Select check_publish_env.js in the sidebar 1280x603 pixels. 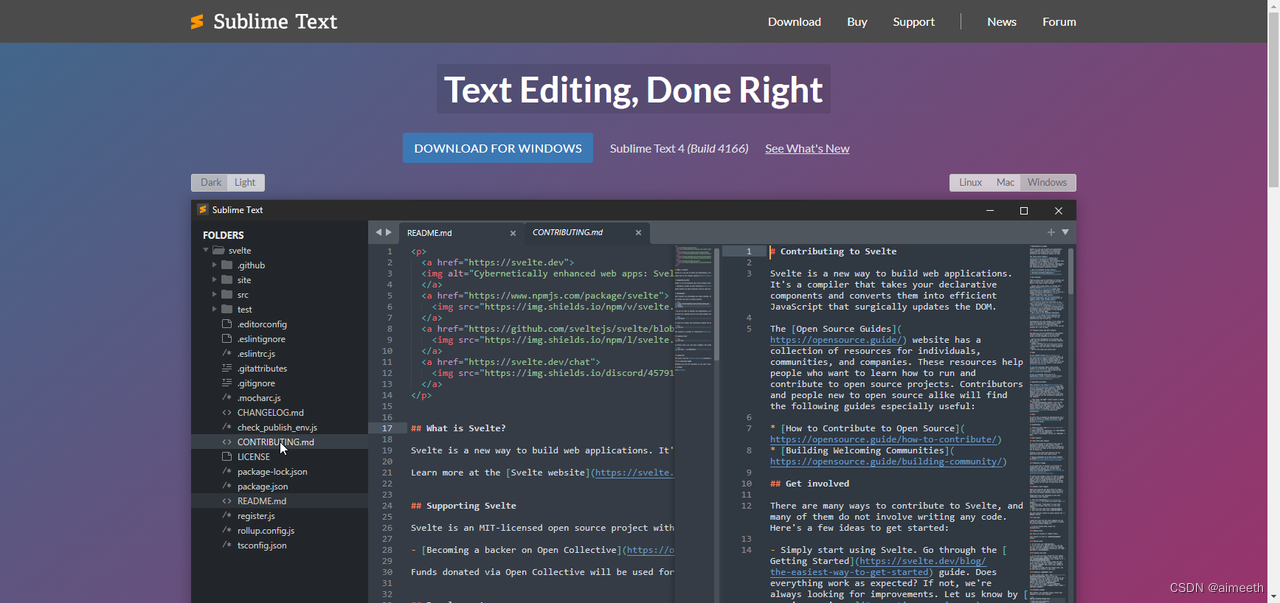click(279, 427)
